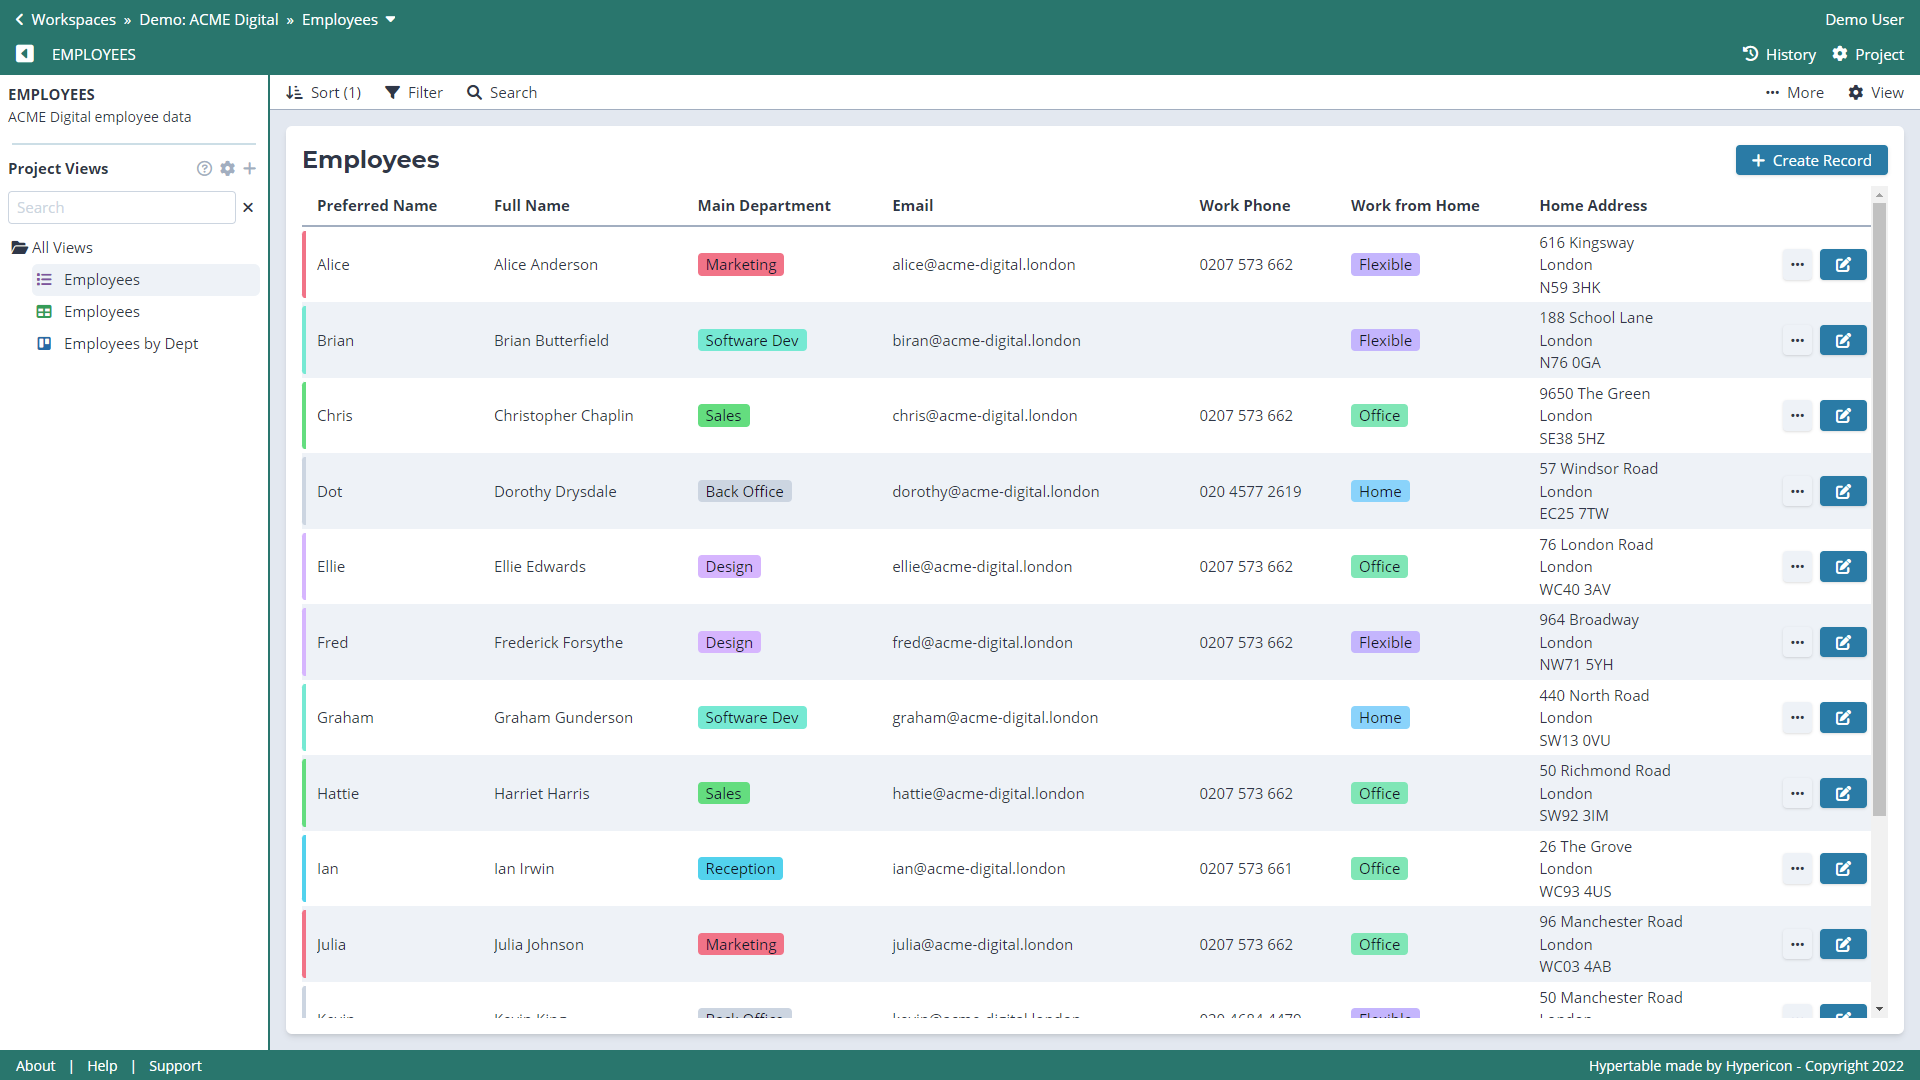
Task: Open more options for Dot's row
Action: [x=1797, y=491]
